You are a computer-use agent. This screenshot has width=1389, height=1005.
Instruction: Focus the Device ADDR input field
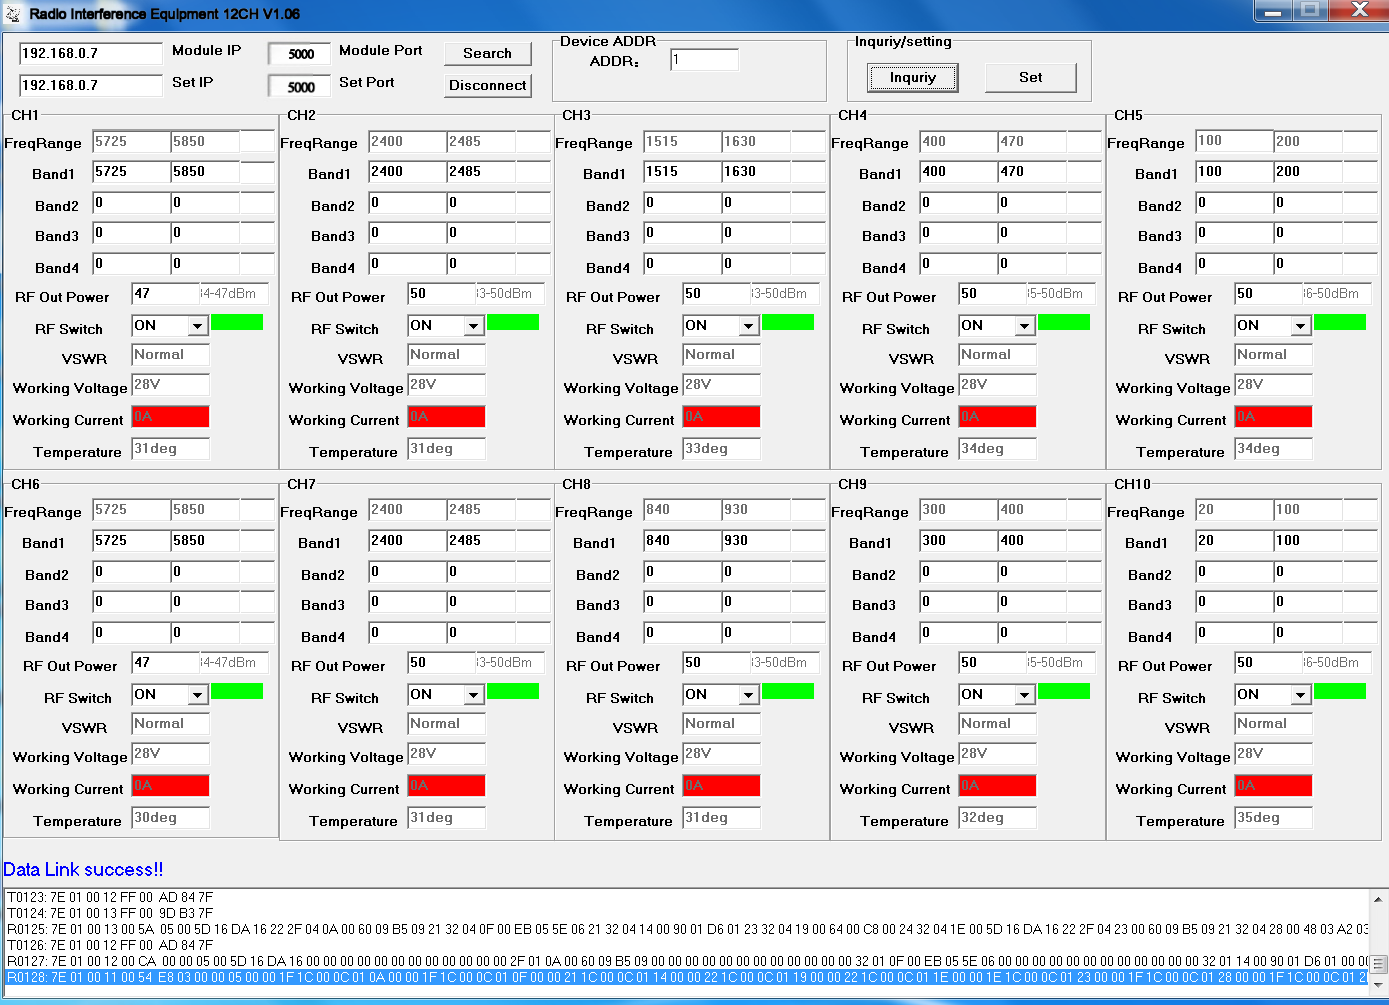704,60
